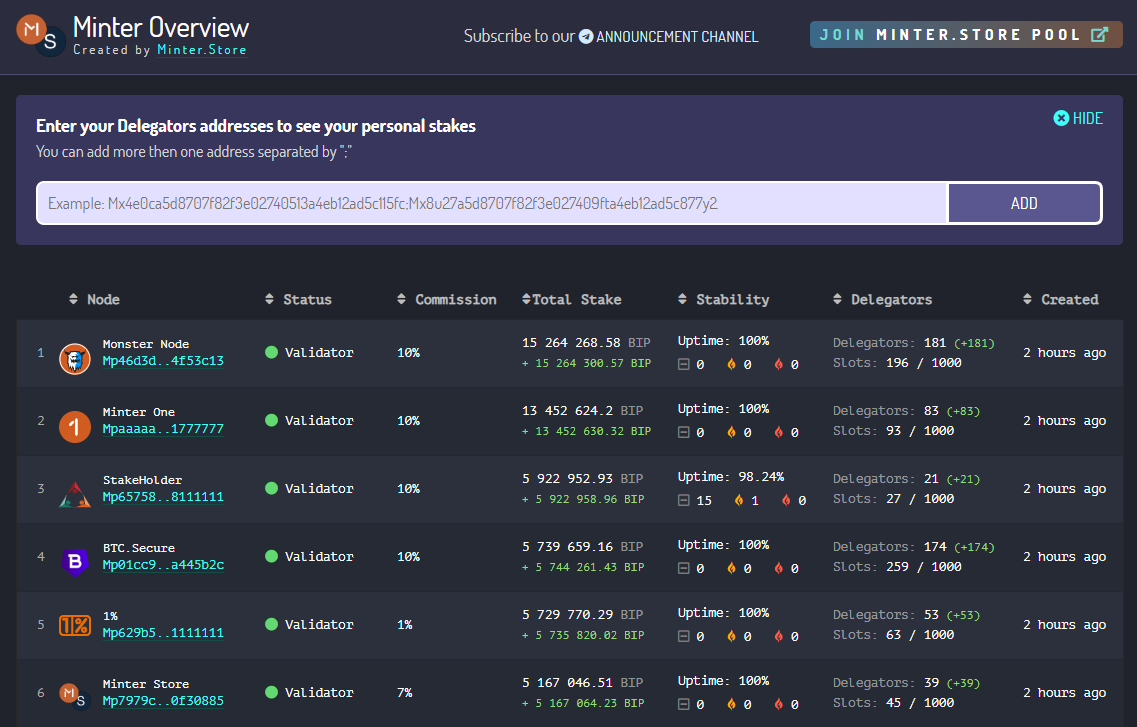Open Minter Store row avatar icon
This screenshot has height=727, width=1137.
coord(73,695)
